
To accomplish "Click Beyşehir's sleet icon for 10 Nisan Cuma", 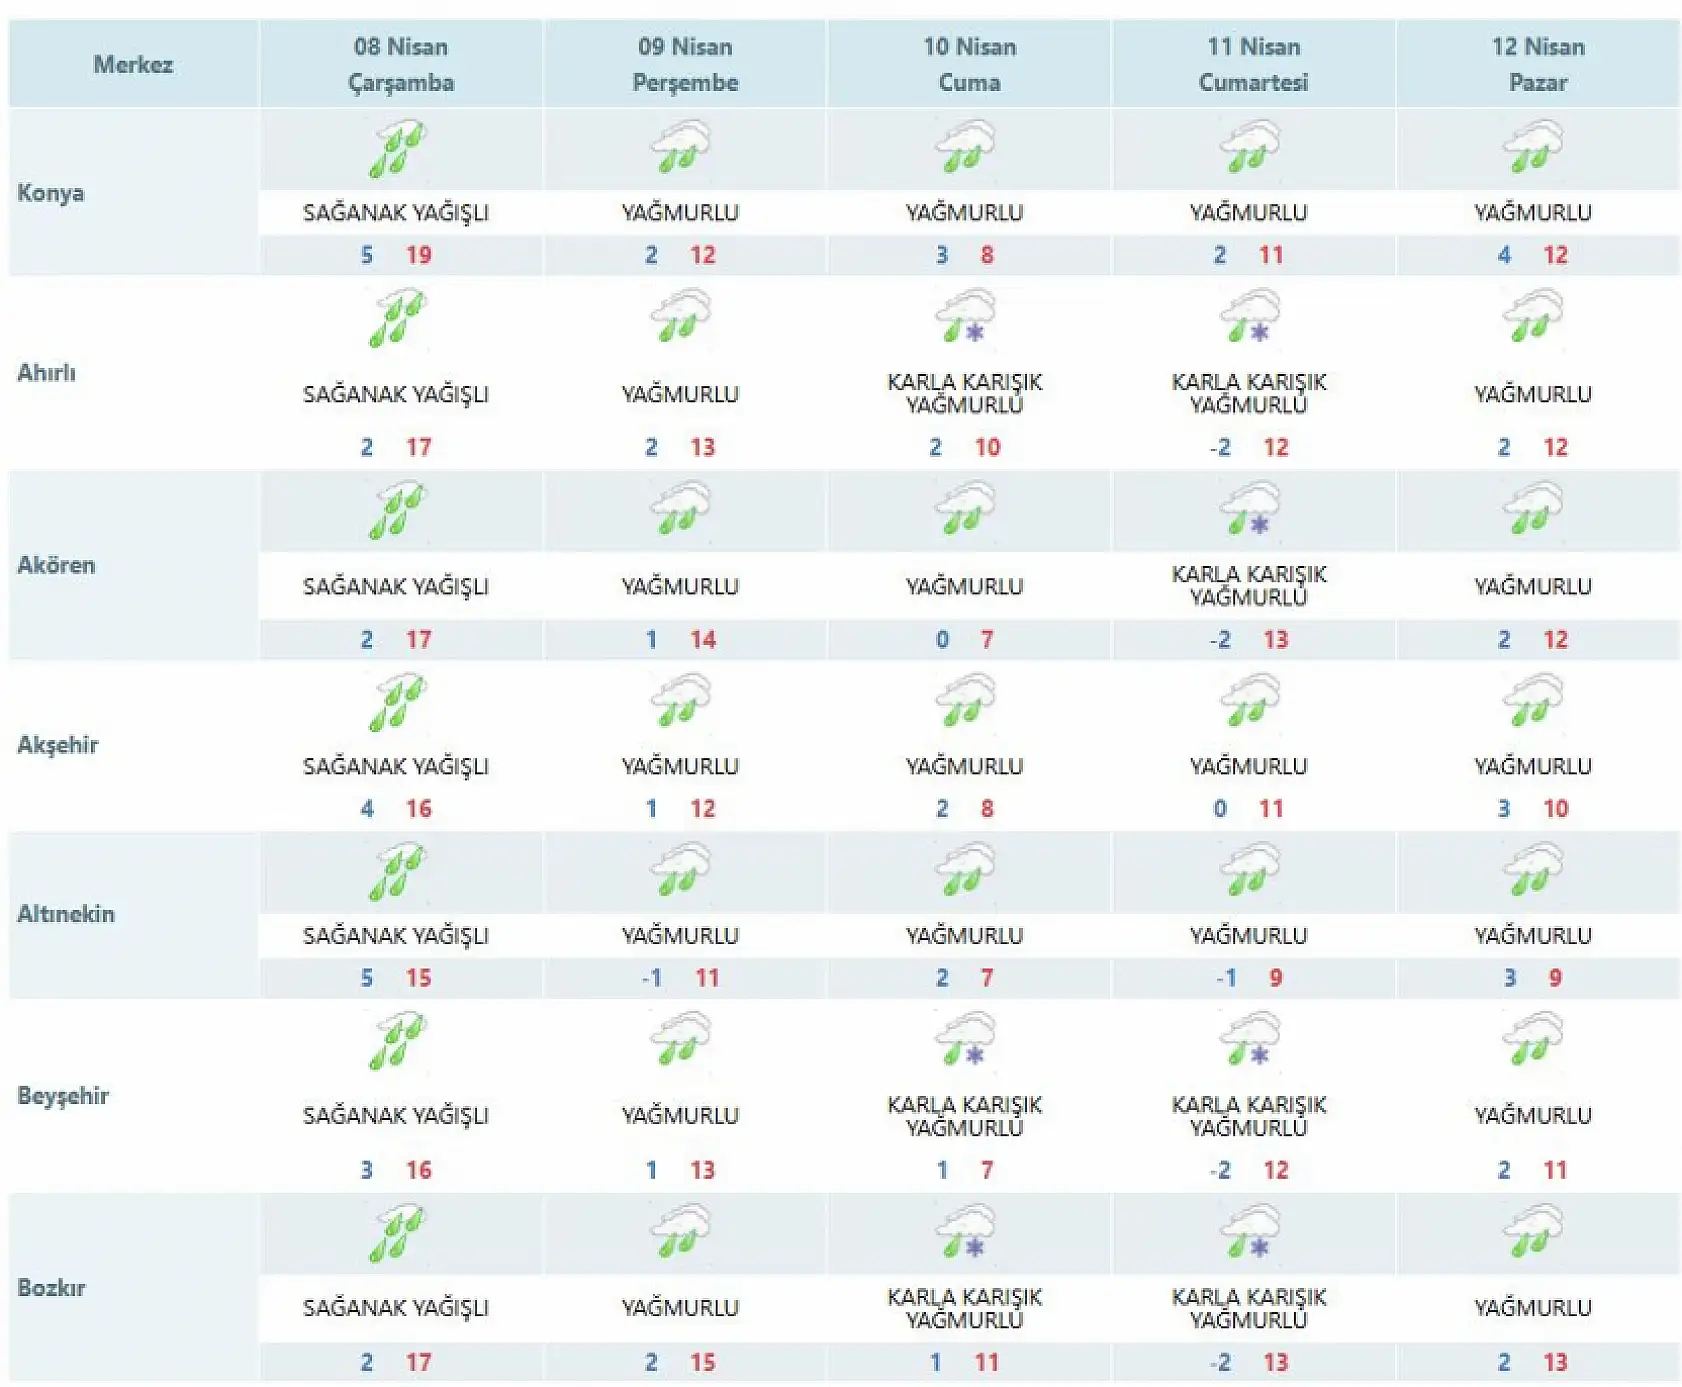I will click(x=965, y=1039).
